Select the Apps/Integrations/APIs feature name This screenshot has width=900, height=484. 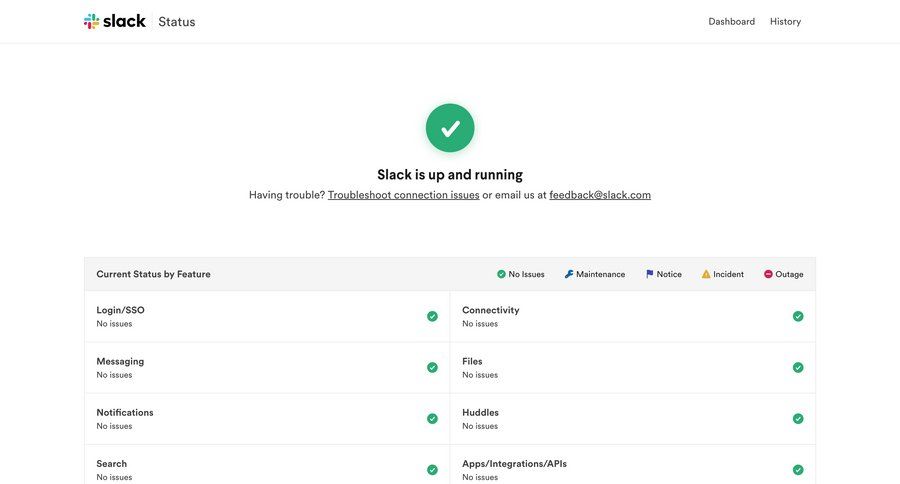(514, 463)
